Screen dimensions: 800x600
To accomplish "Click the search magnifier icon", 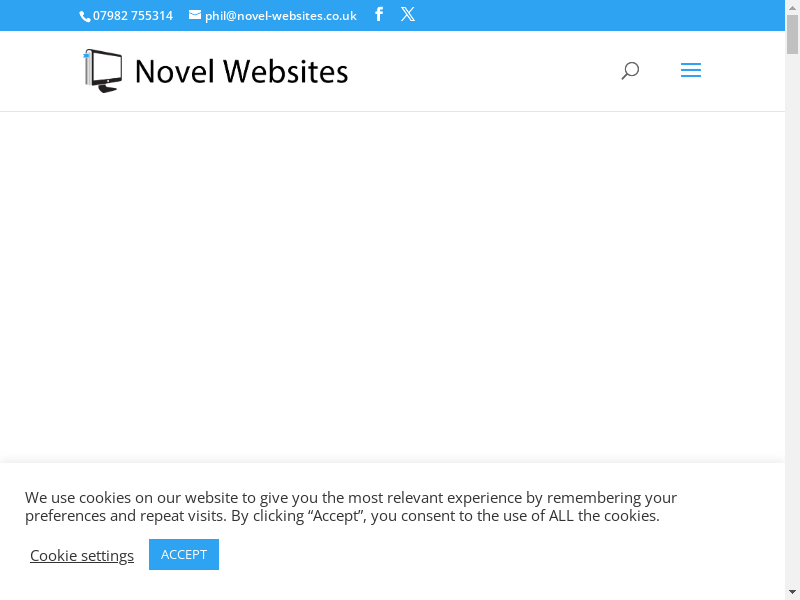I will [x=630, y=71].
